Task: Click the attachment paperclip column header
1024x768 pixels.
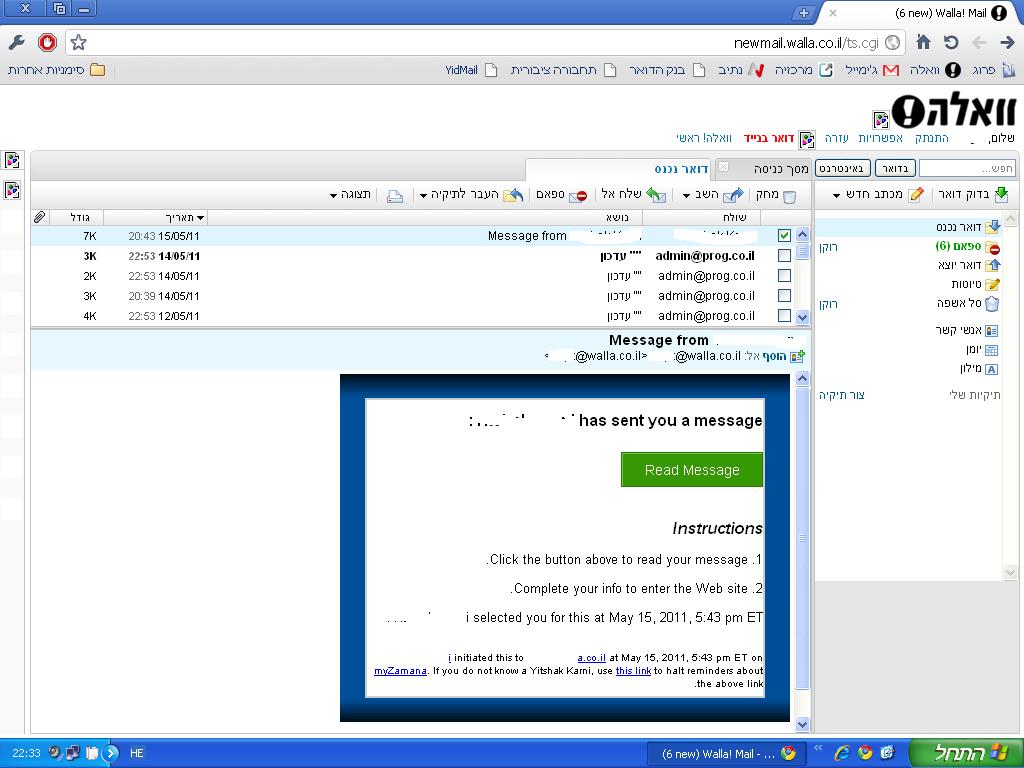Action: 39,217
